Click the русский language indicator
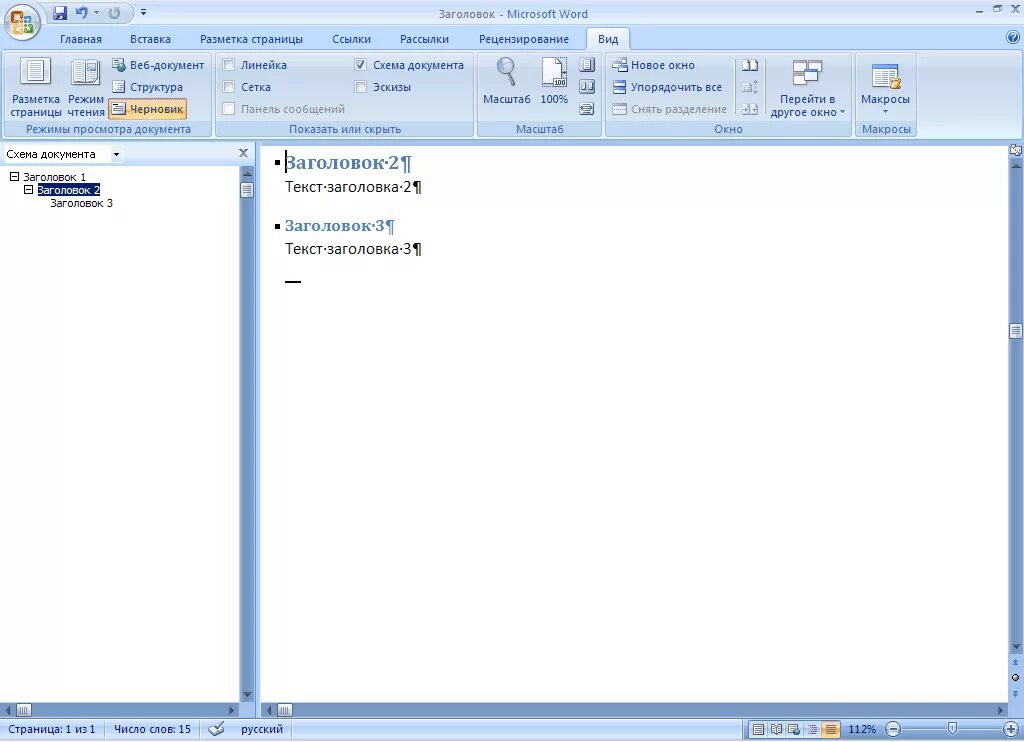 262,729
